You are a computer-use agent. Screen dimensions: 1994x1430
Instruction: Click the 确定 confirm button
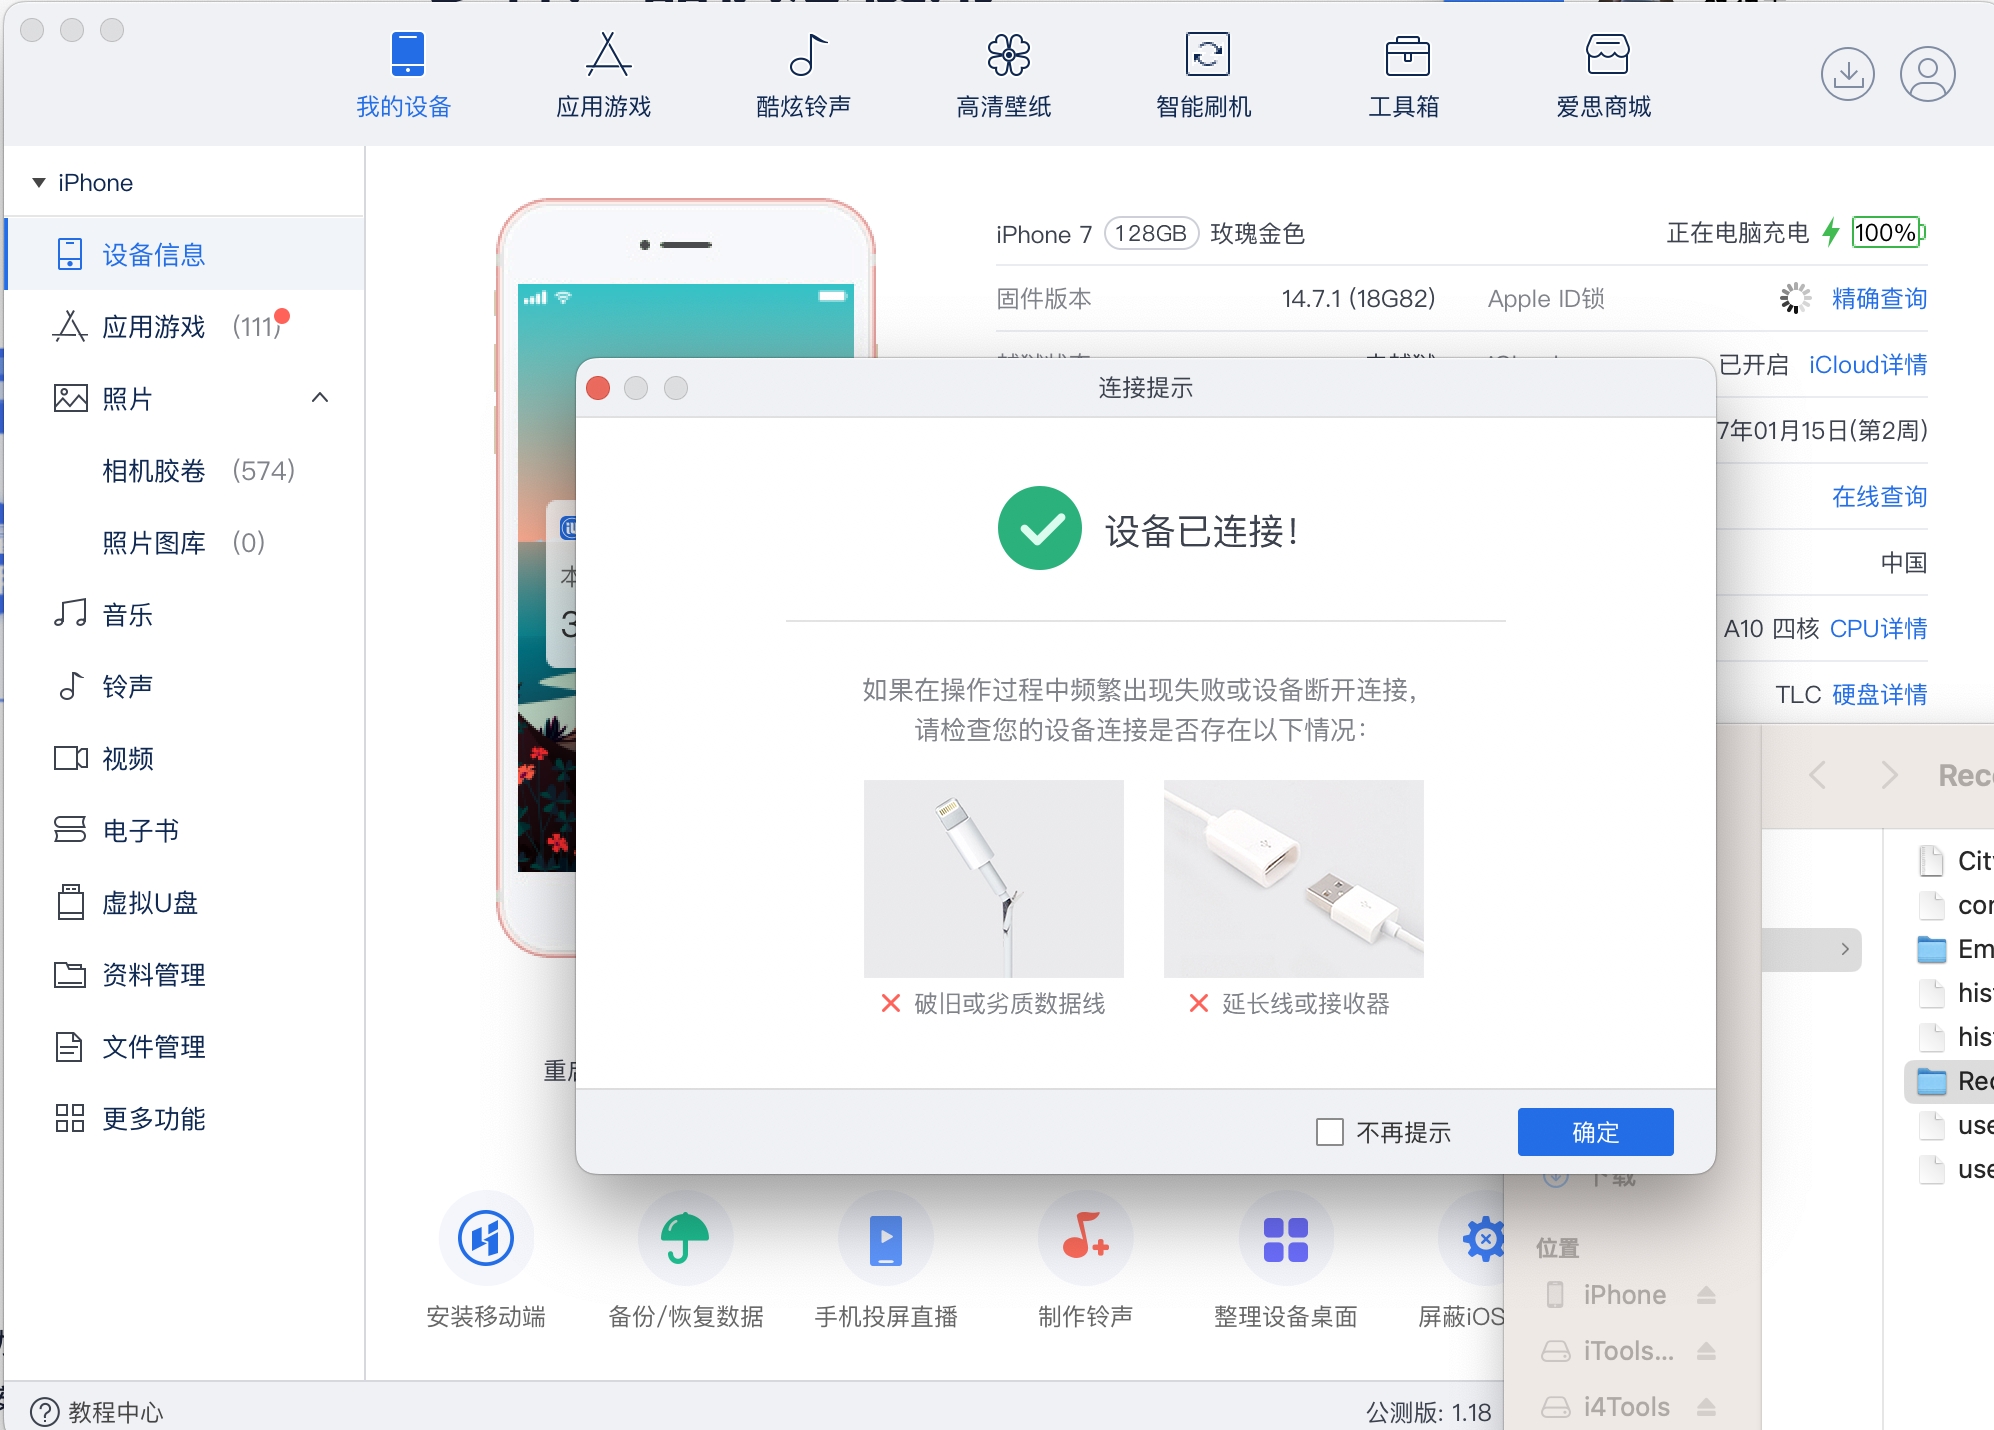click(1594, 1132)
